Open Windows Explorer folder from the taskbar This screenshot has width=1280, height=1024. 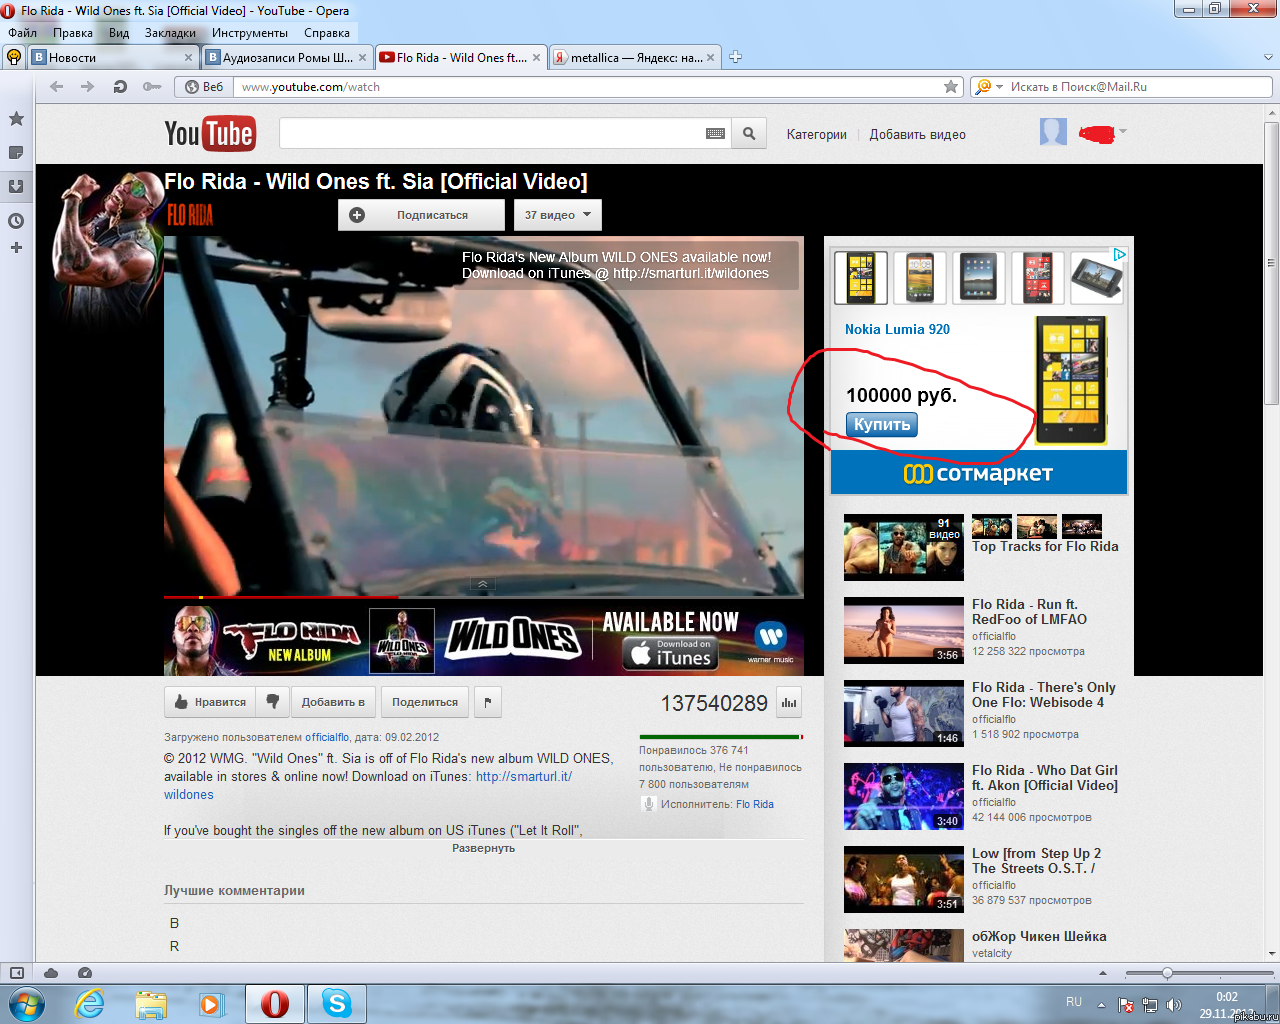[151, 1003]
